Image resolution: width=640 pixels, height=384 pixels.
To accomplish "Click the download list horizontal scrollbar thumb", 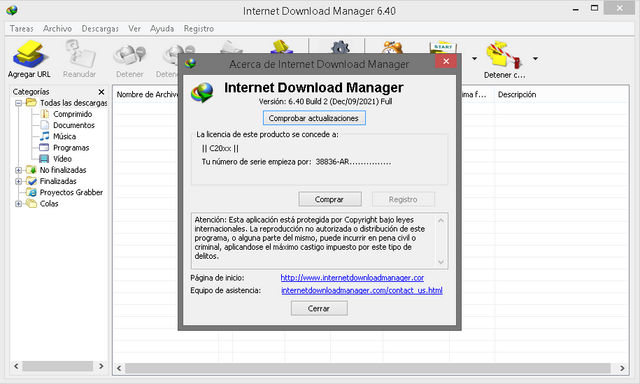I will pyautogui.click(x=368, y=368).
